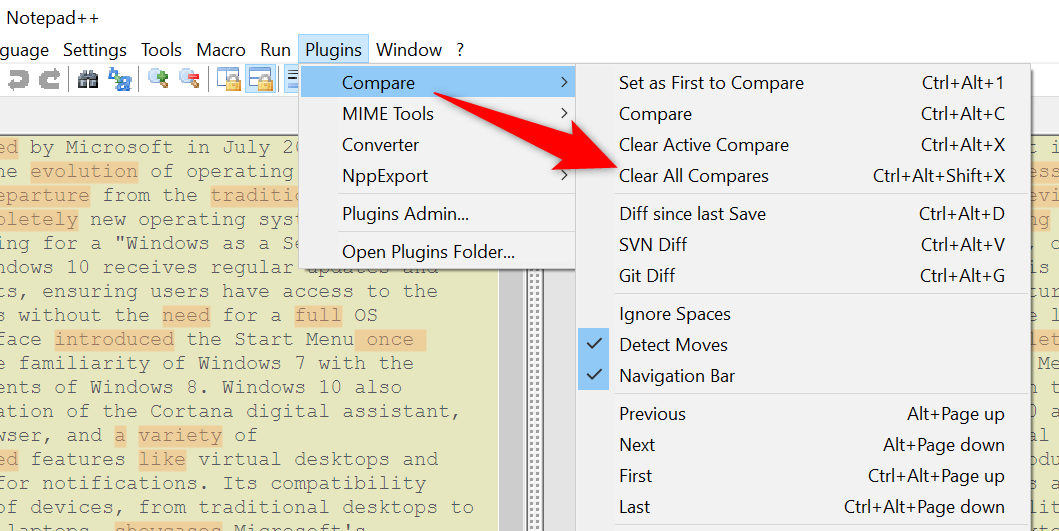Viewport: 1059px width, 531px height.
Task: Open the Window menu
Action: 409,50
